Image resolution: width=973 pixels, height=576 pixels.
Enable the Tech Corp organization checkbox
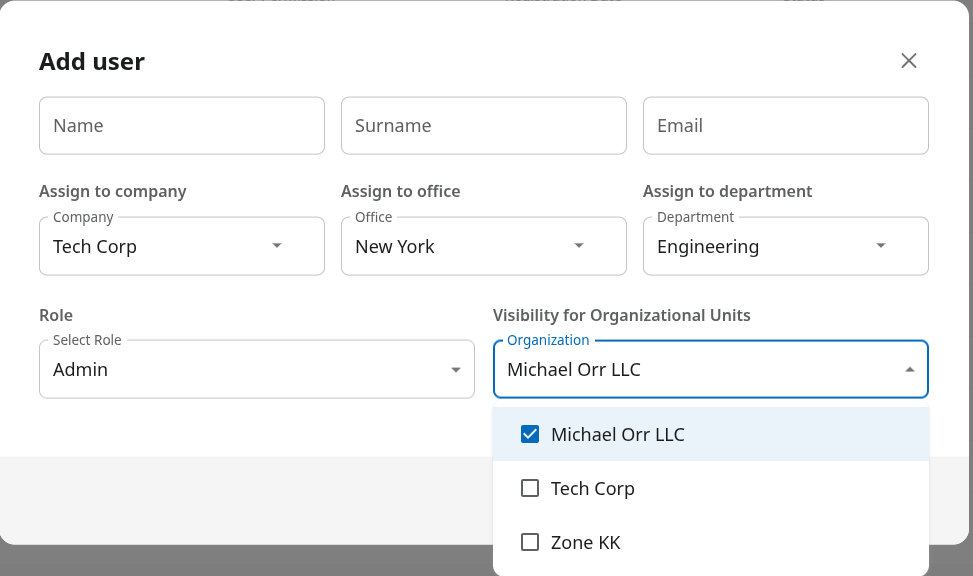tap(530, 489)
